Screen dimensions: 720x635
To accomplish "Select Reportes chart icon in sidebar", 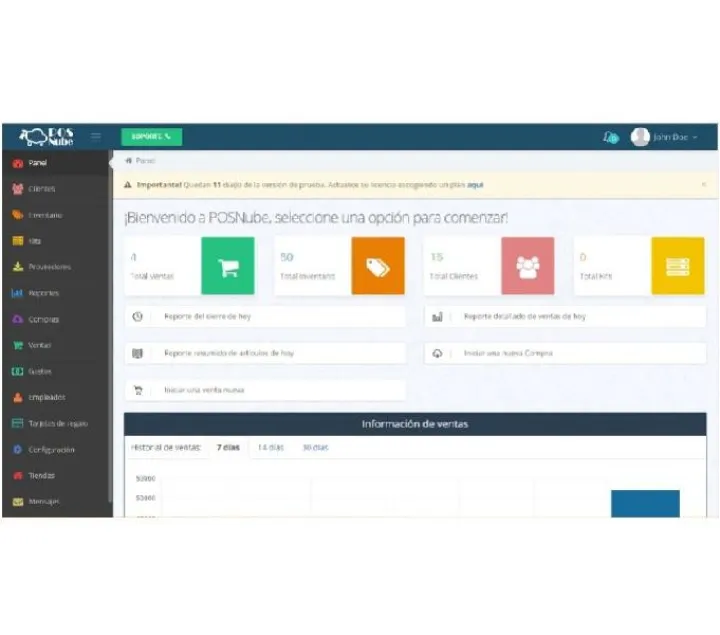I will point(18,293).
